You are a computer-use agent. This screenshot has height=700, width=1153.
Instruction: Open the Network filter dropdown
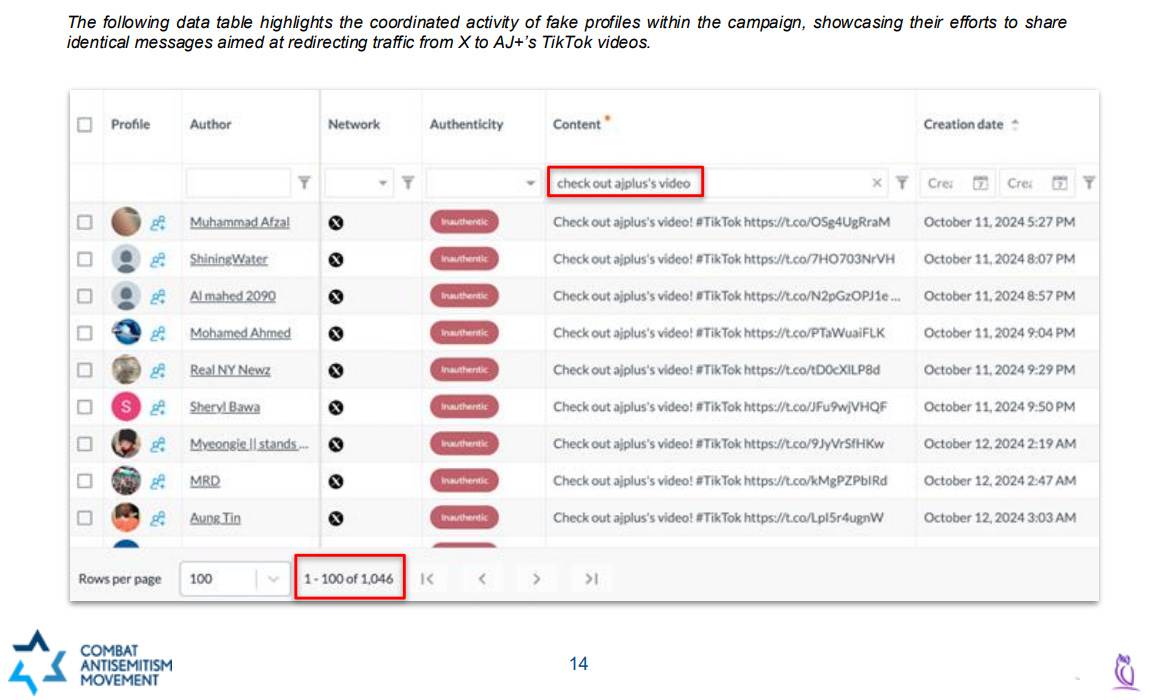pyautogui.click(x=359, y=182)
